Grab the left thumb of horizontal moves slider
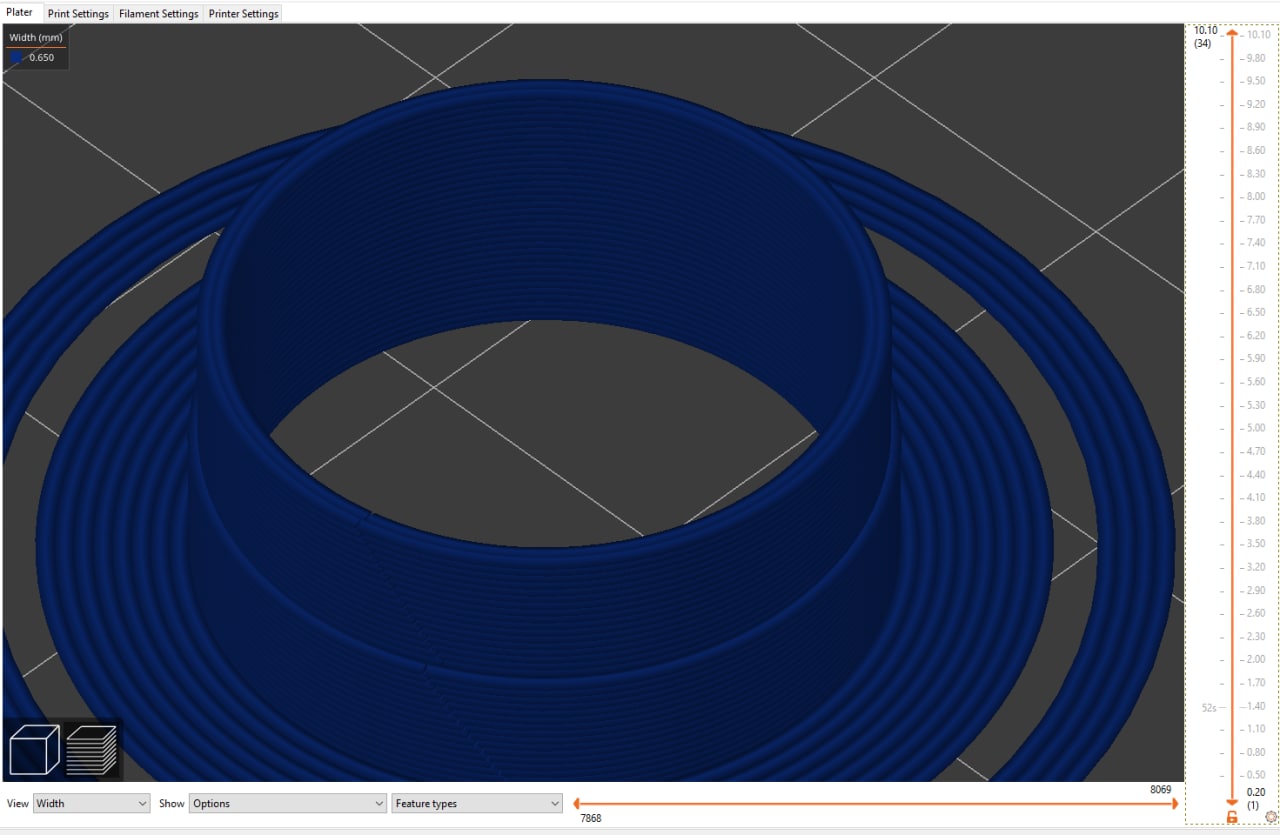Screen dimensions: 1280x835 pos(578,803)
